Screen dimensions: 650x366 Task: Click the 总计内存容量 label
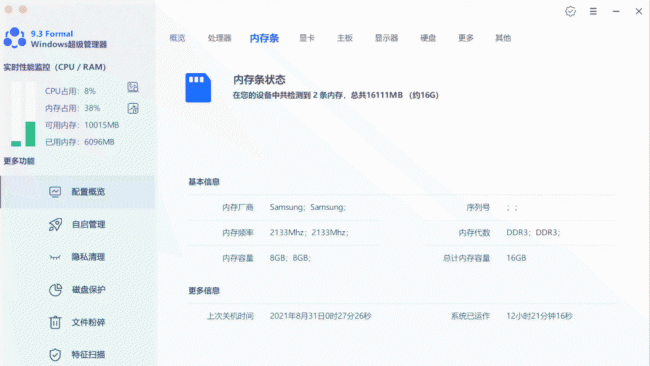pos(466,258)
